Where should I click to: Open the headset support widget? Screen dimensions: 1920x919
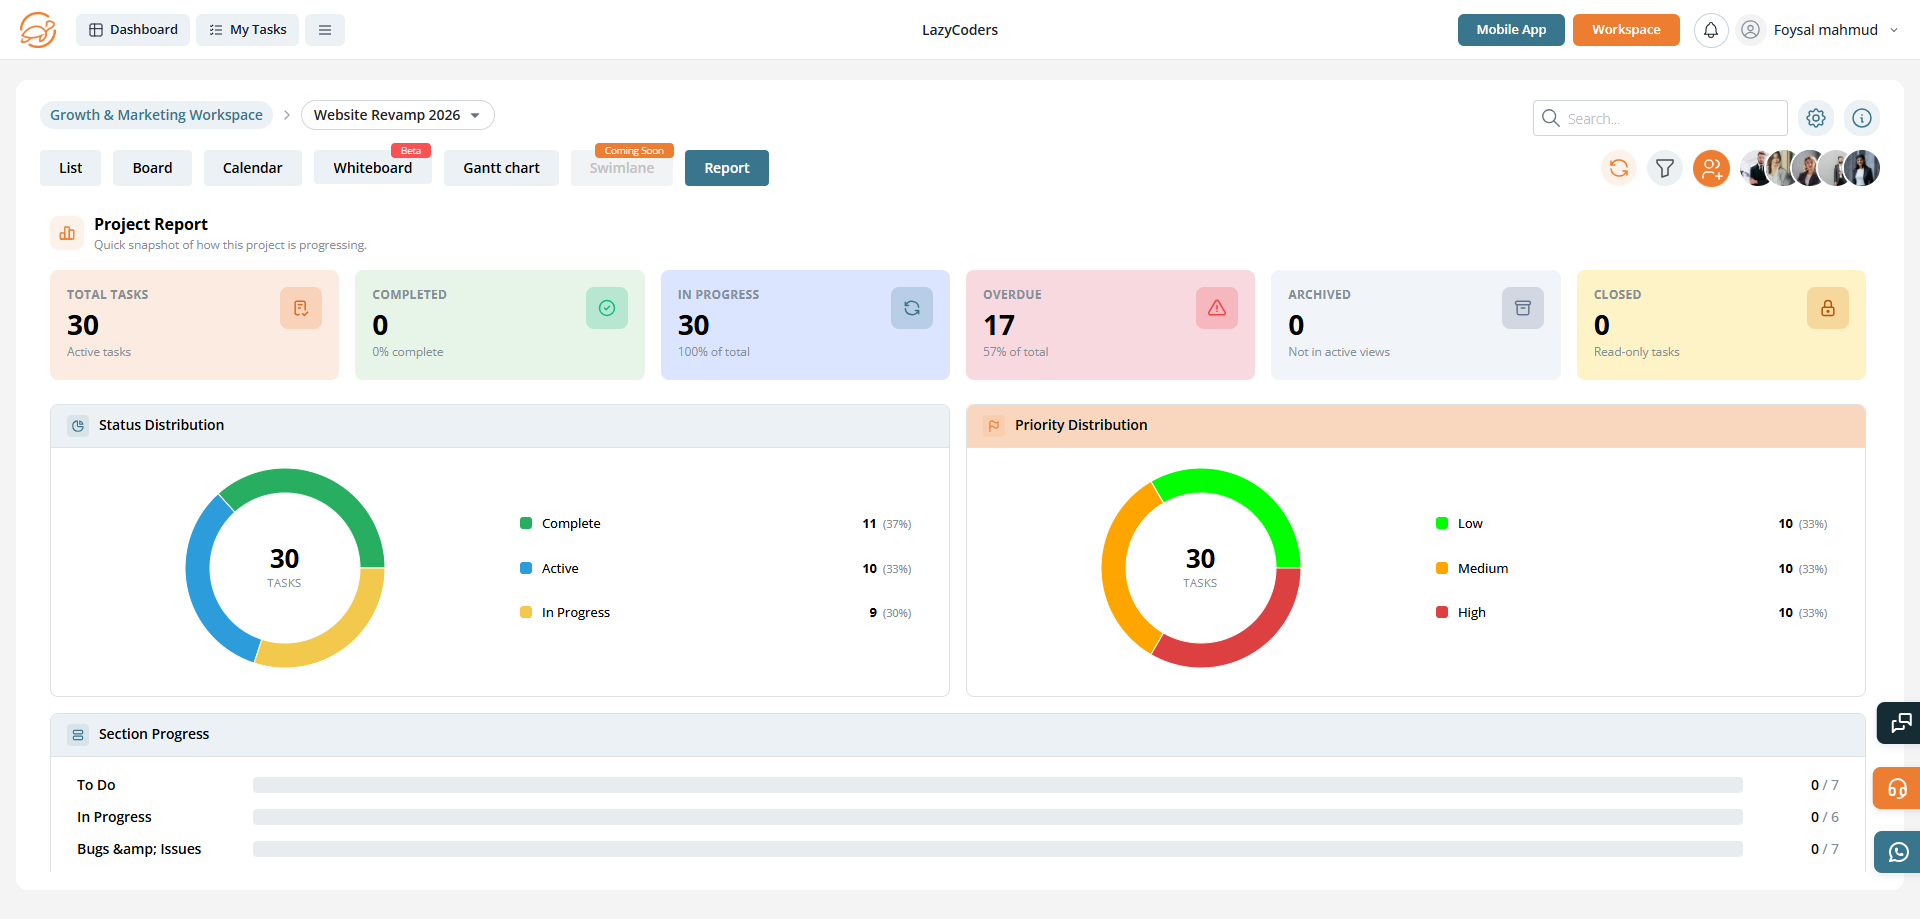[1898, 788]
